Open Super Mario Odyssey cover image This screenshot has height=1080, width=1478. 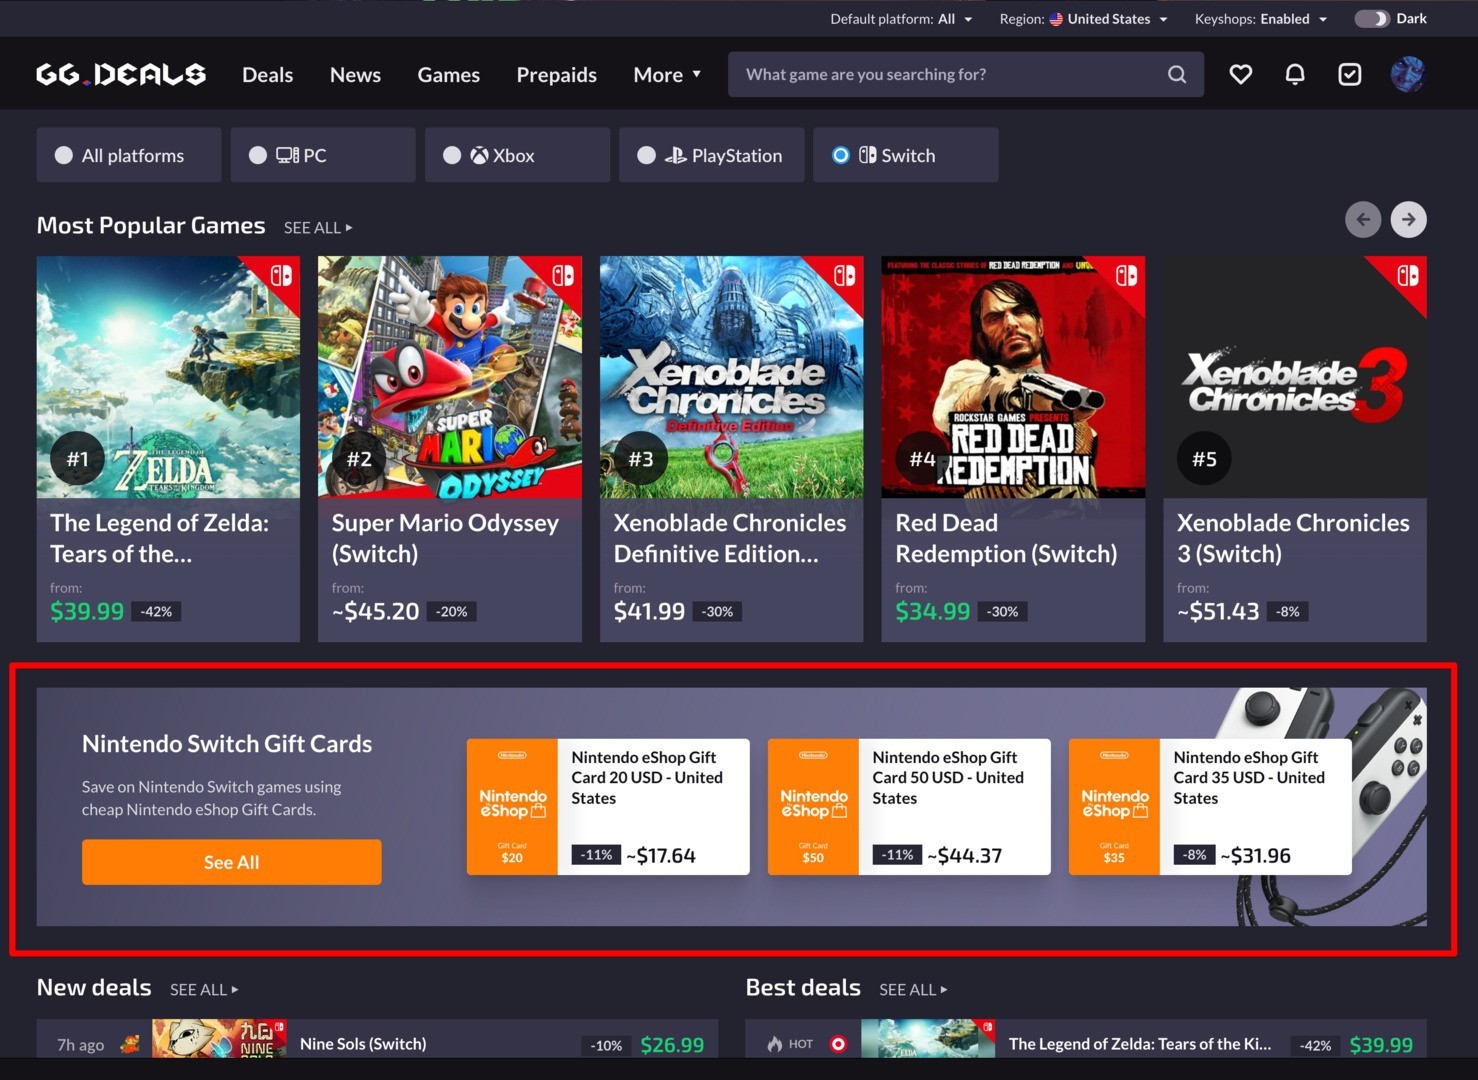click(450, 377)
